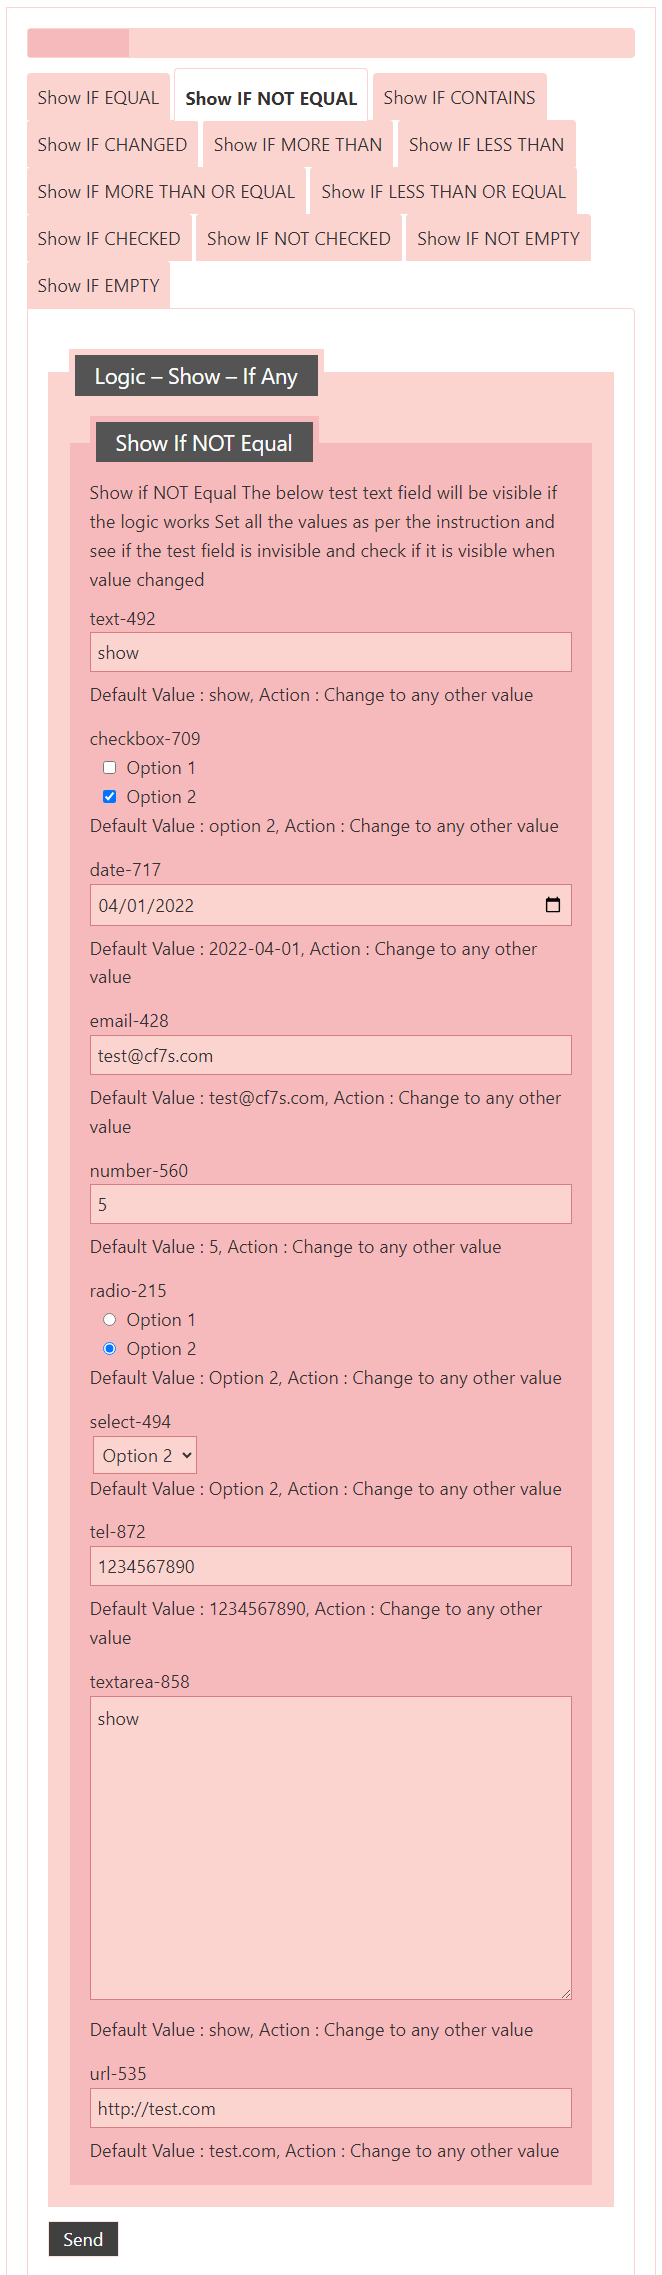This screenshot has width=662, height=2275.
Task: Click the Send button
Action: [83, 2239]
